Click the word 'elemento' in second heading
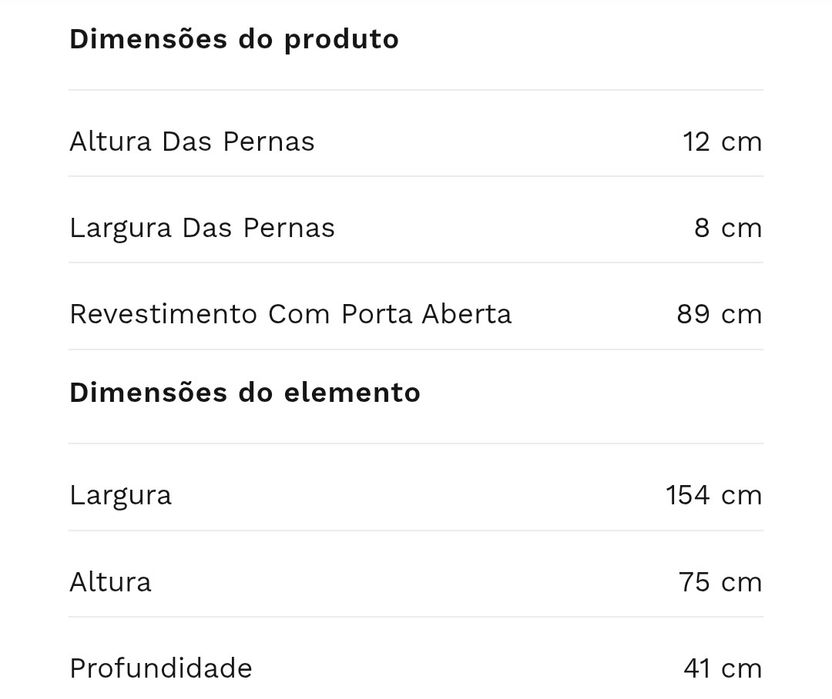This screenshot has width=832, height=699. 352,393
